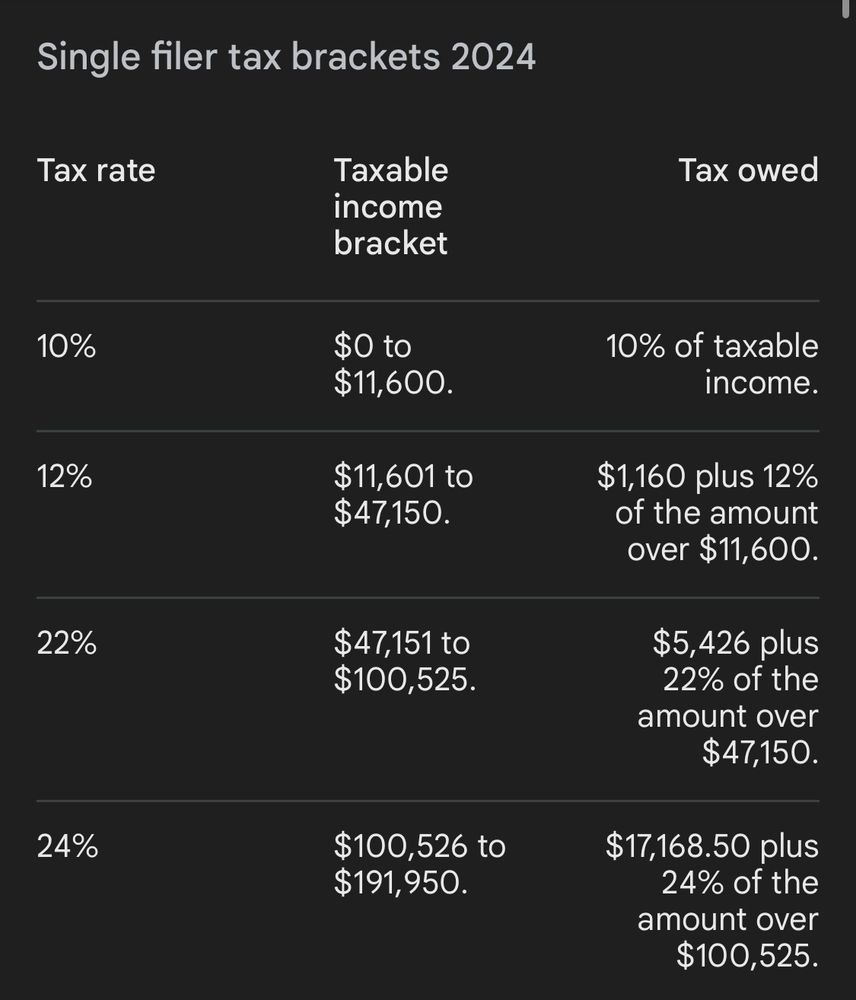856x1000 pixels.
Task: Click the 10% tax rate cell
Action: [x=66, y=346]
